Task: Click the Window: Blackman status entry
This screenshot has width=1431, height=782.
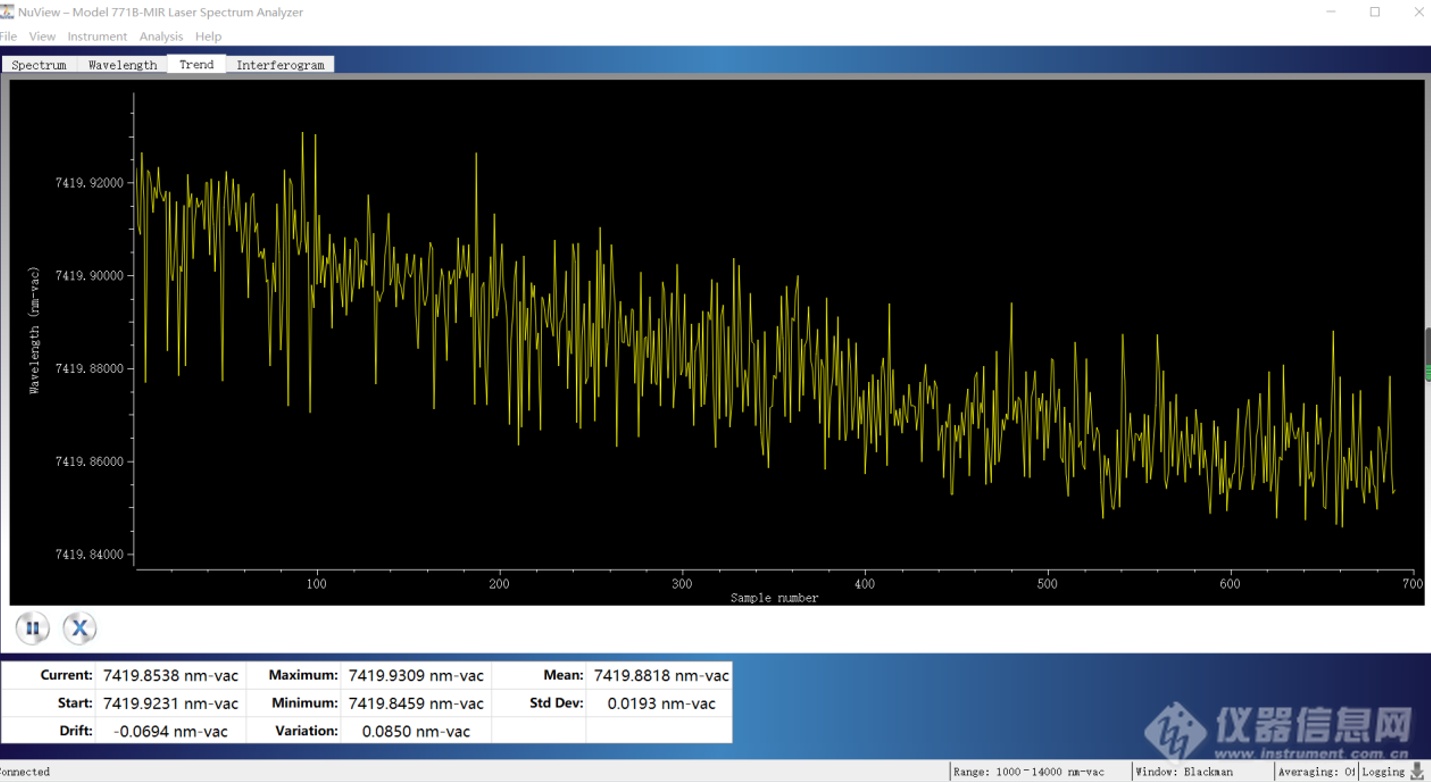Action: point(1184,772)
